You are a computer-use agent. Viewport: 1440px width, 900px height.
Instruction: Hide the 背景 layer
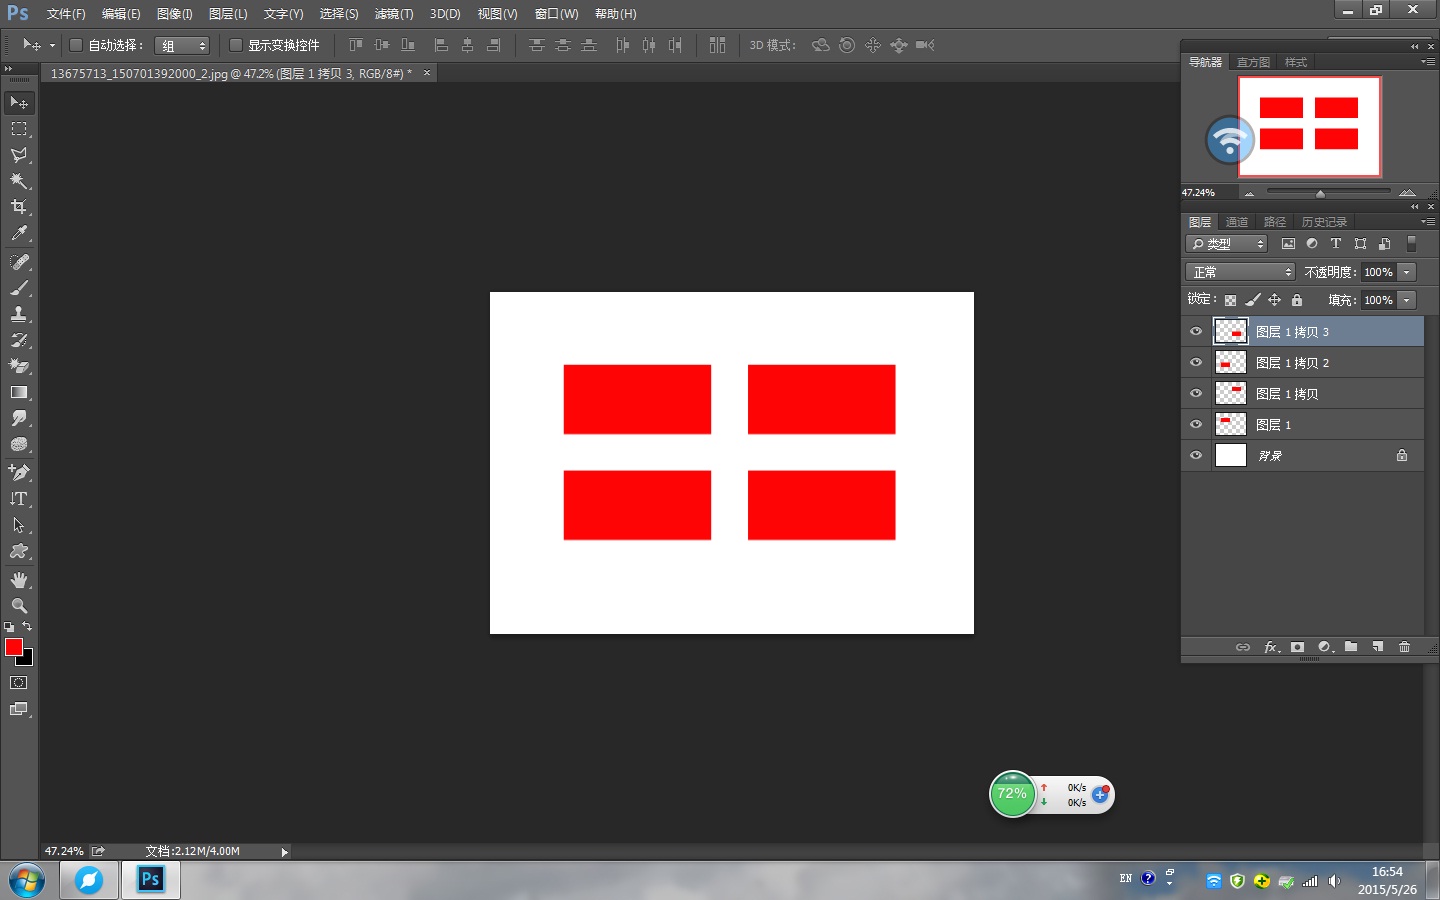pyautogui.click(x=1196, y=456)
